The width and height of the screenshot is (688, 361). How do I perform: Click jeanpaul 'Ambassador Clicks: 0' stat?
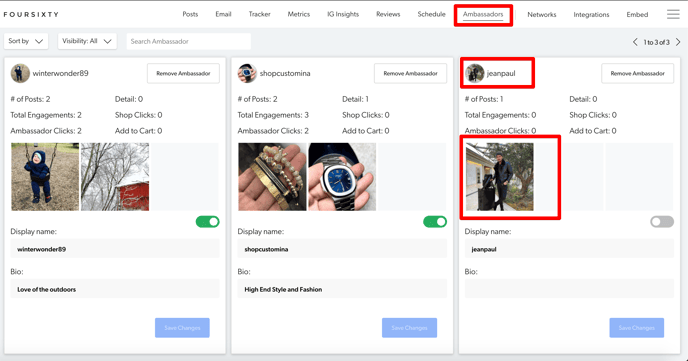[500, 131]
